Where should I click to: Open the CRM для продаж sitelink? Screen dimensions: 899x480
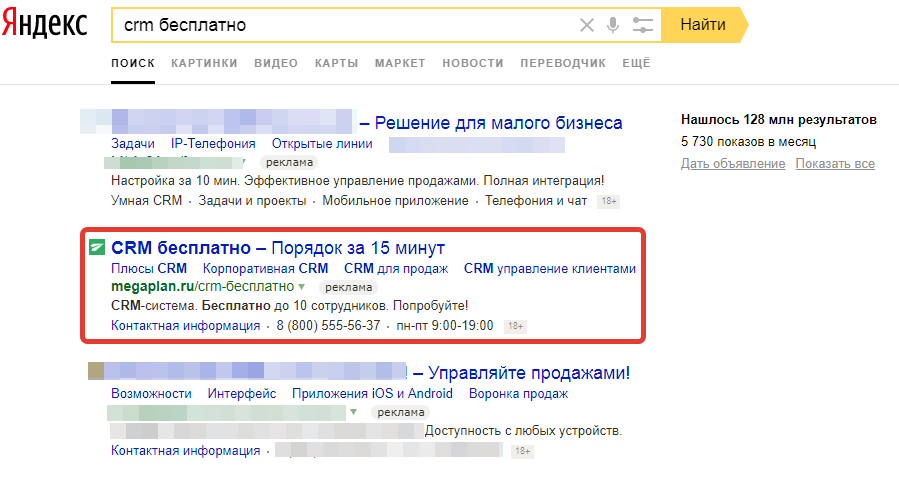point(396,268)
